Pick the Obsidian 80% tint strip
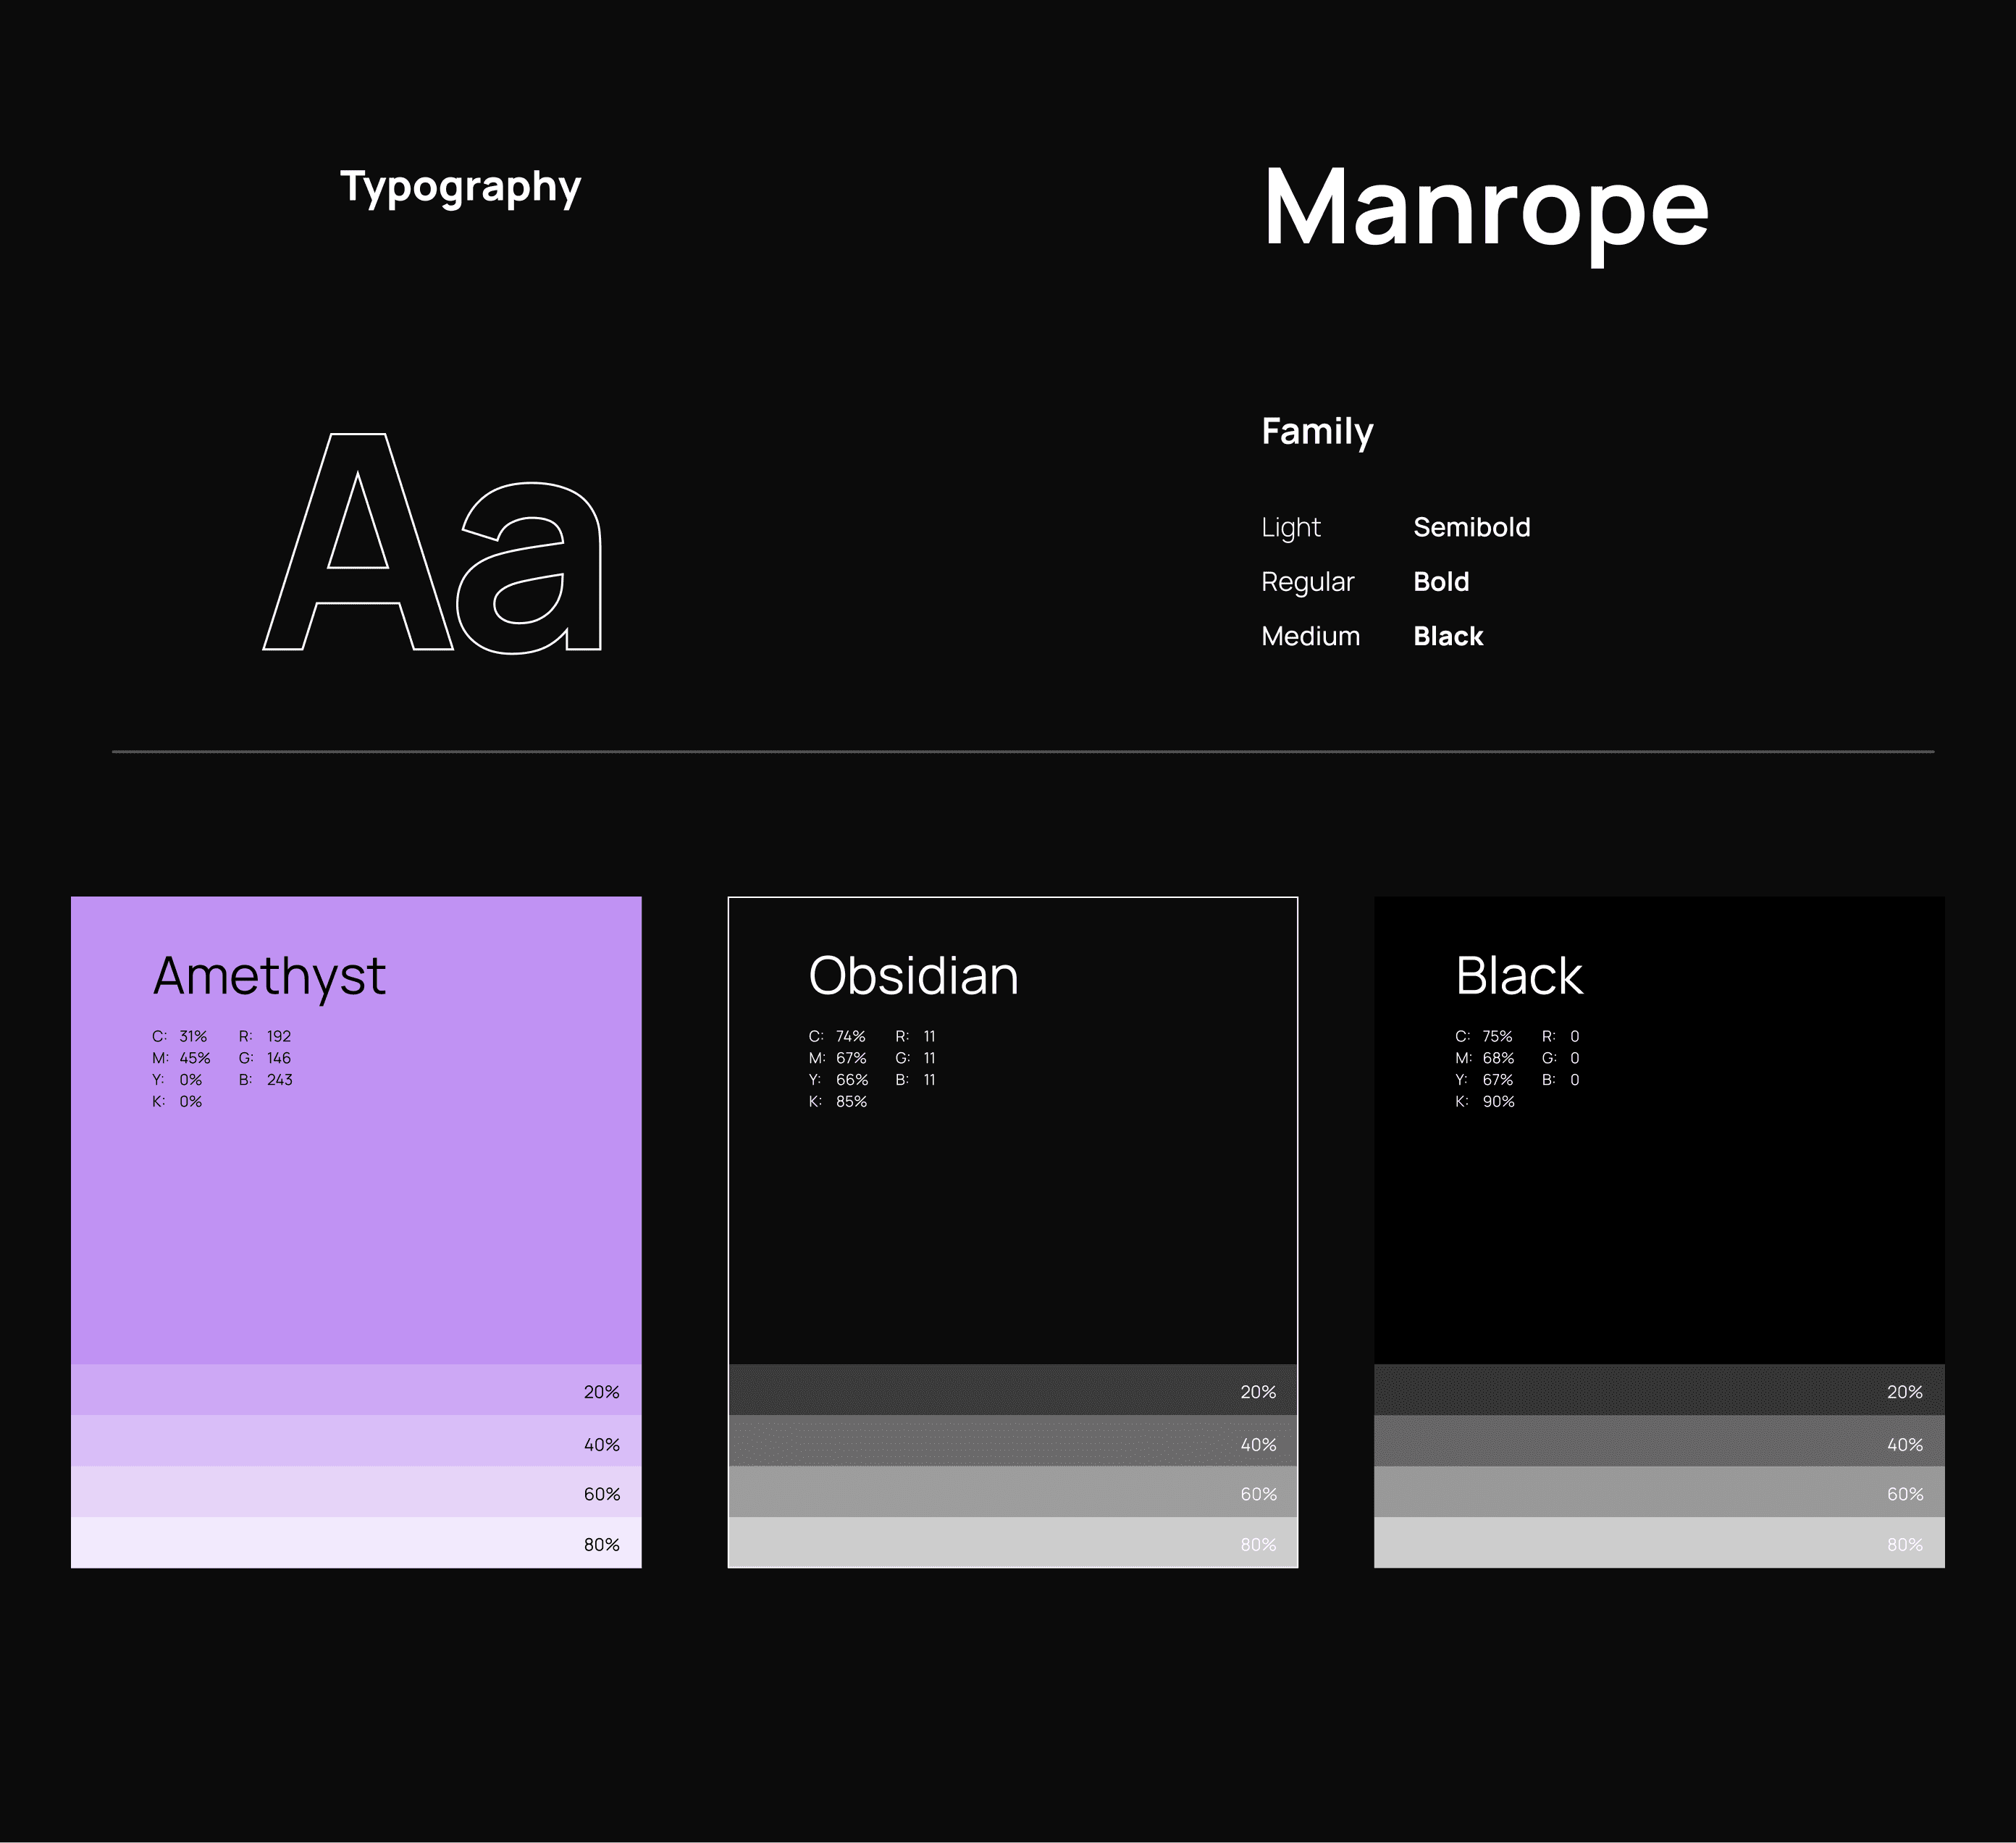Screen dimensions: 2016x1843 [x=1013, y=1543]
